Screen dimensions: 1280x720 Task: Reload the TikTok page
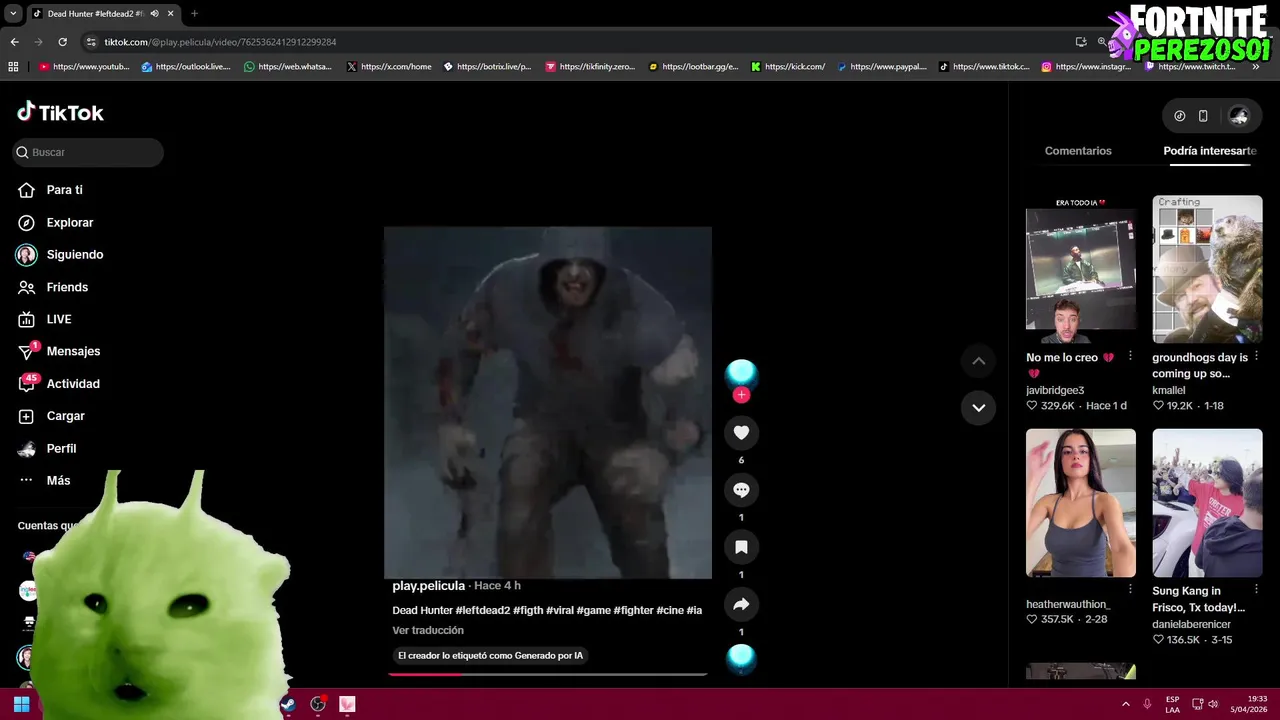[62, 42]
